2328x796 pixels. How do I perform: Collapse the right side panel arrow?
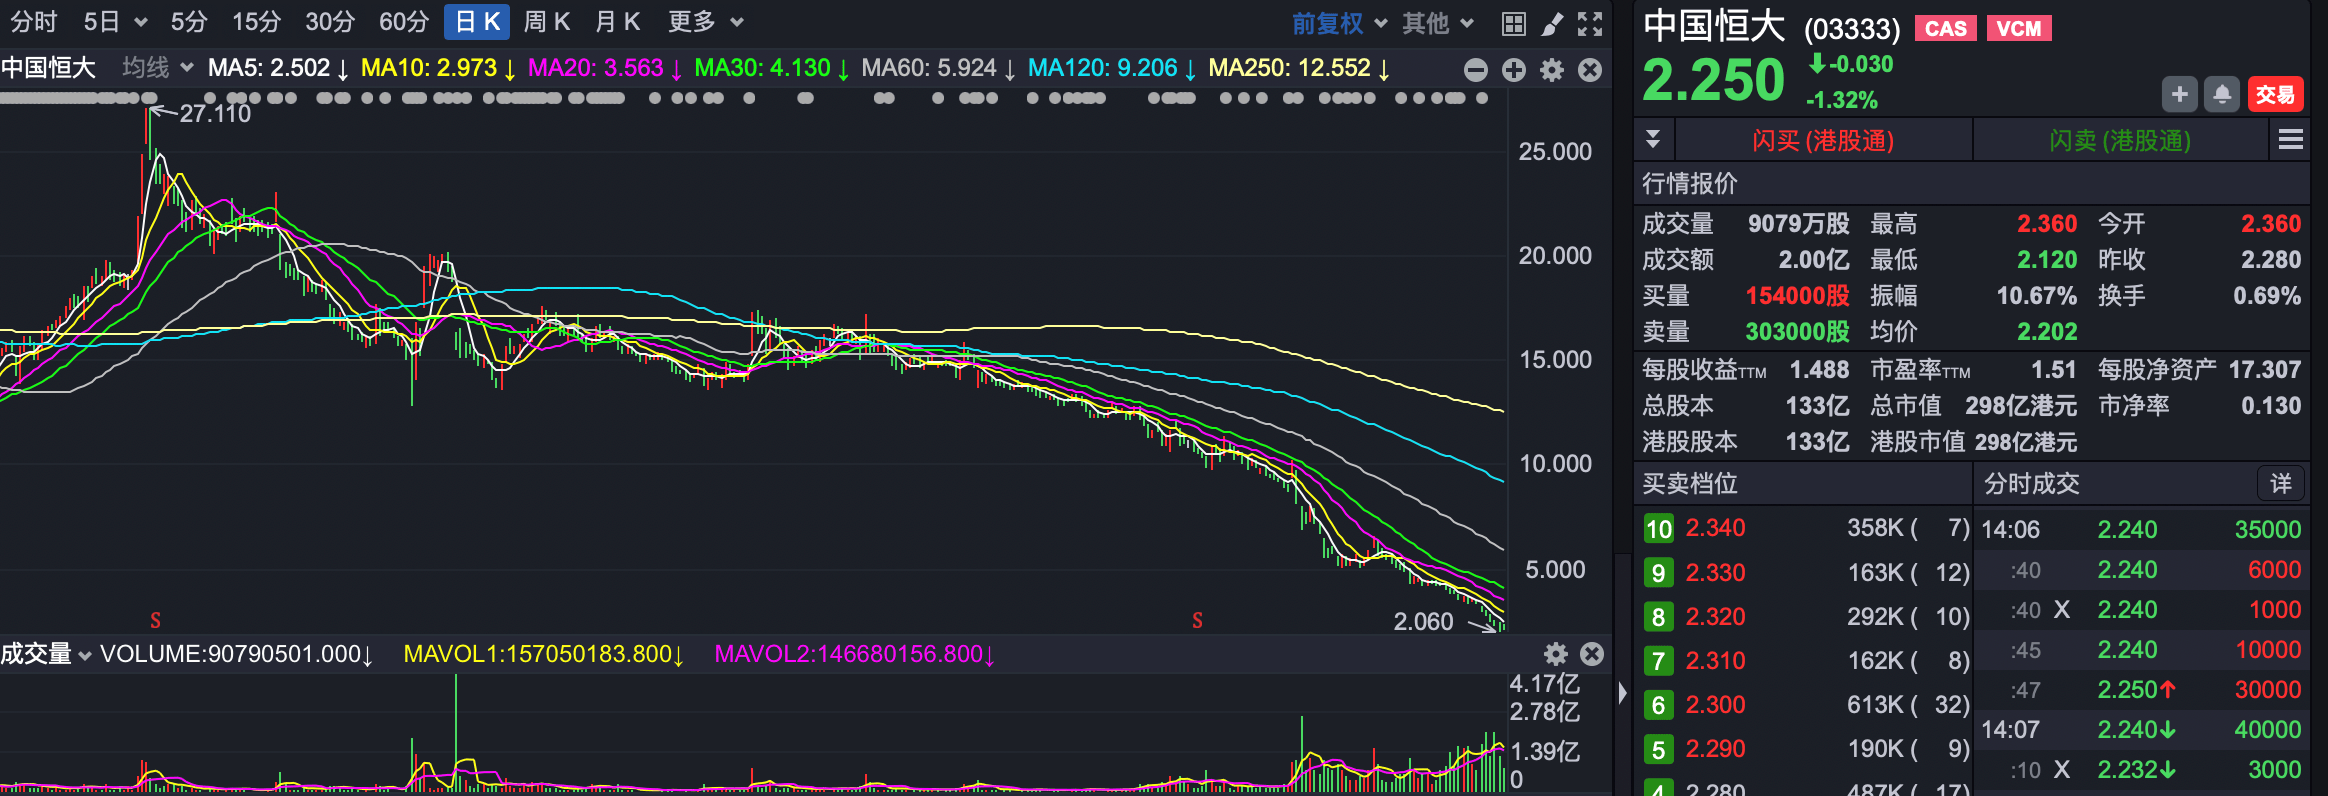click(1622, 692)
